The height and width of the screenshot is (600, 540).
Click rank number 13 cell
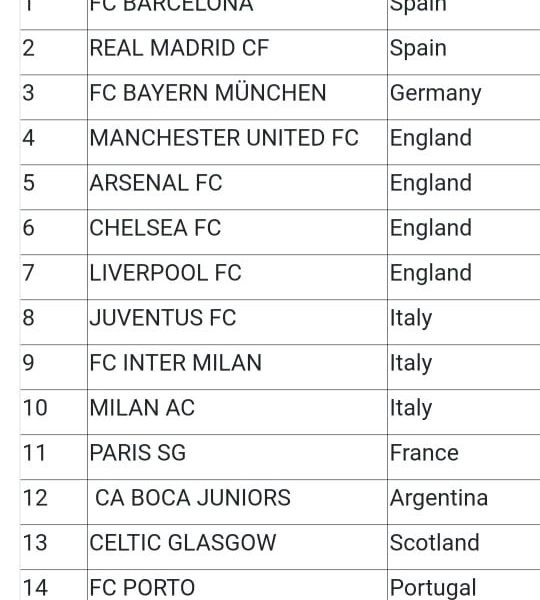click(54, 547)
